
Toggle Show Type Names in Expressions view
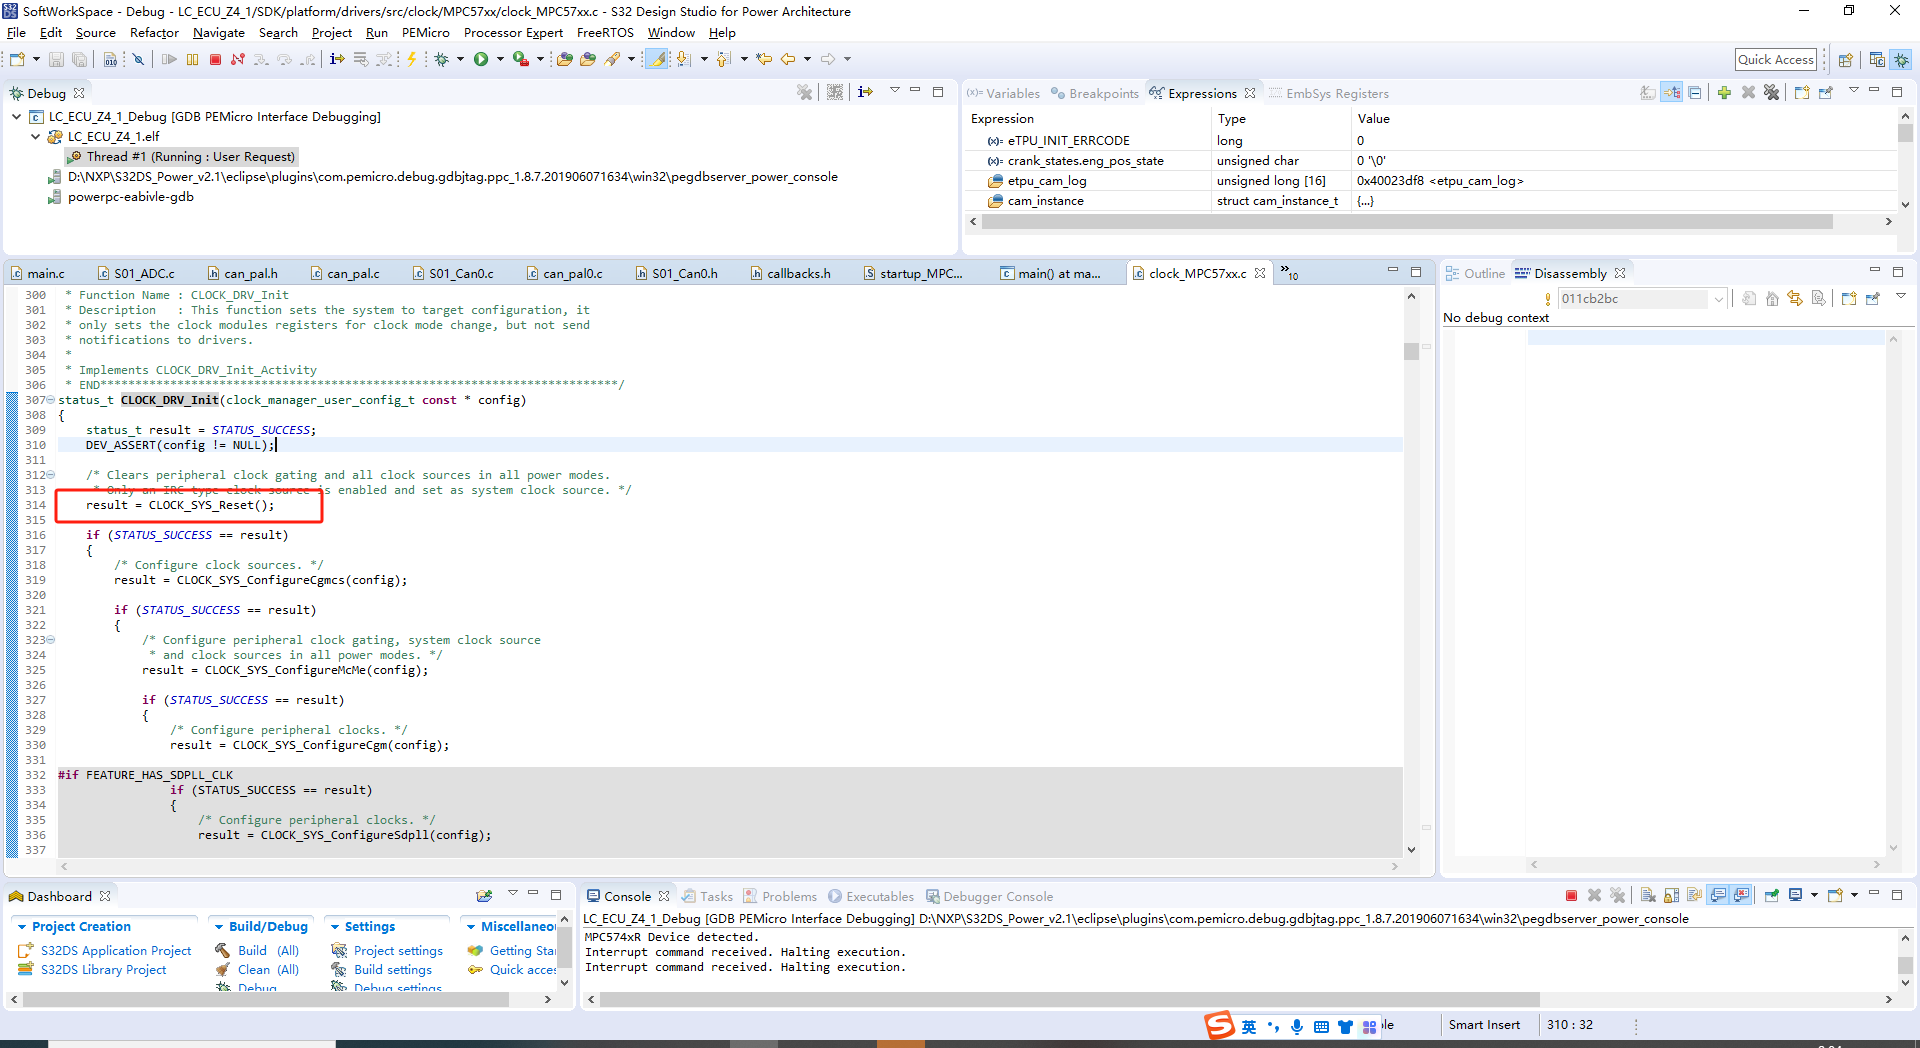point(1648,93)
